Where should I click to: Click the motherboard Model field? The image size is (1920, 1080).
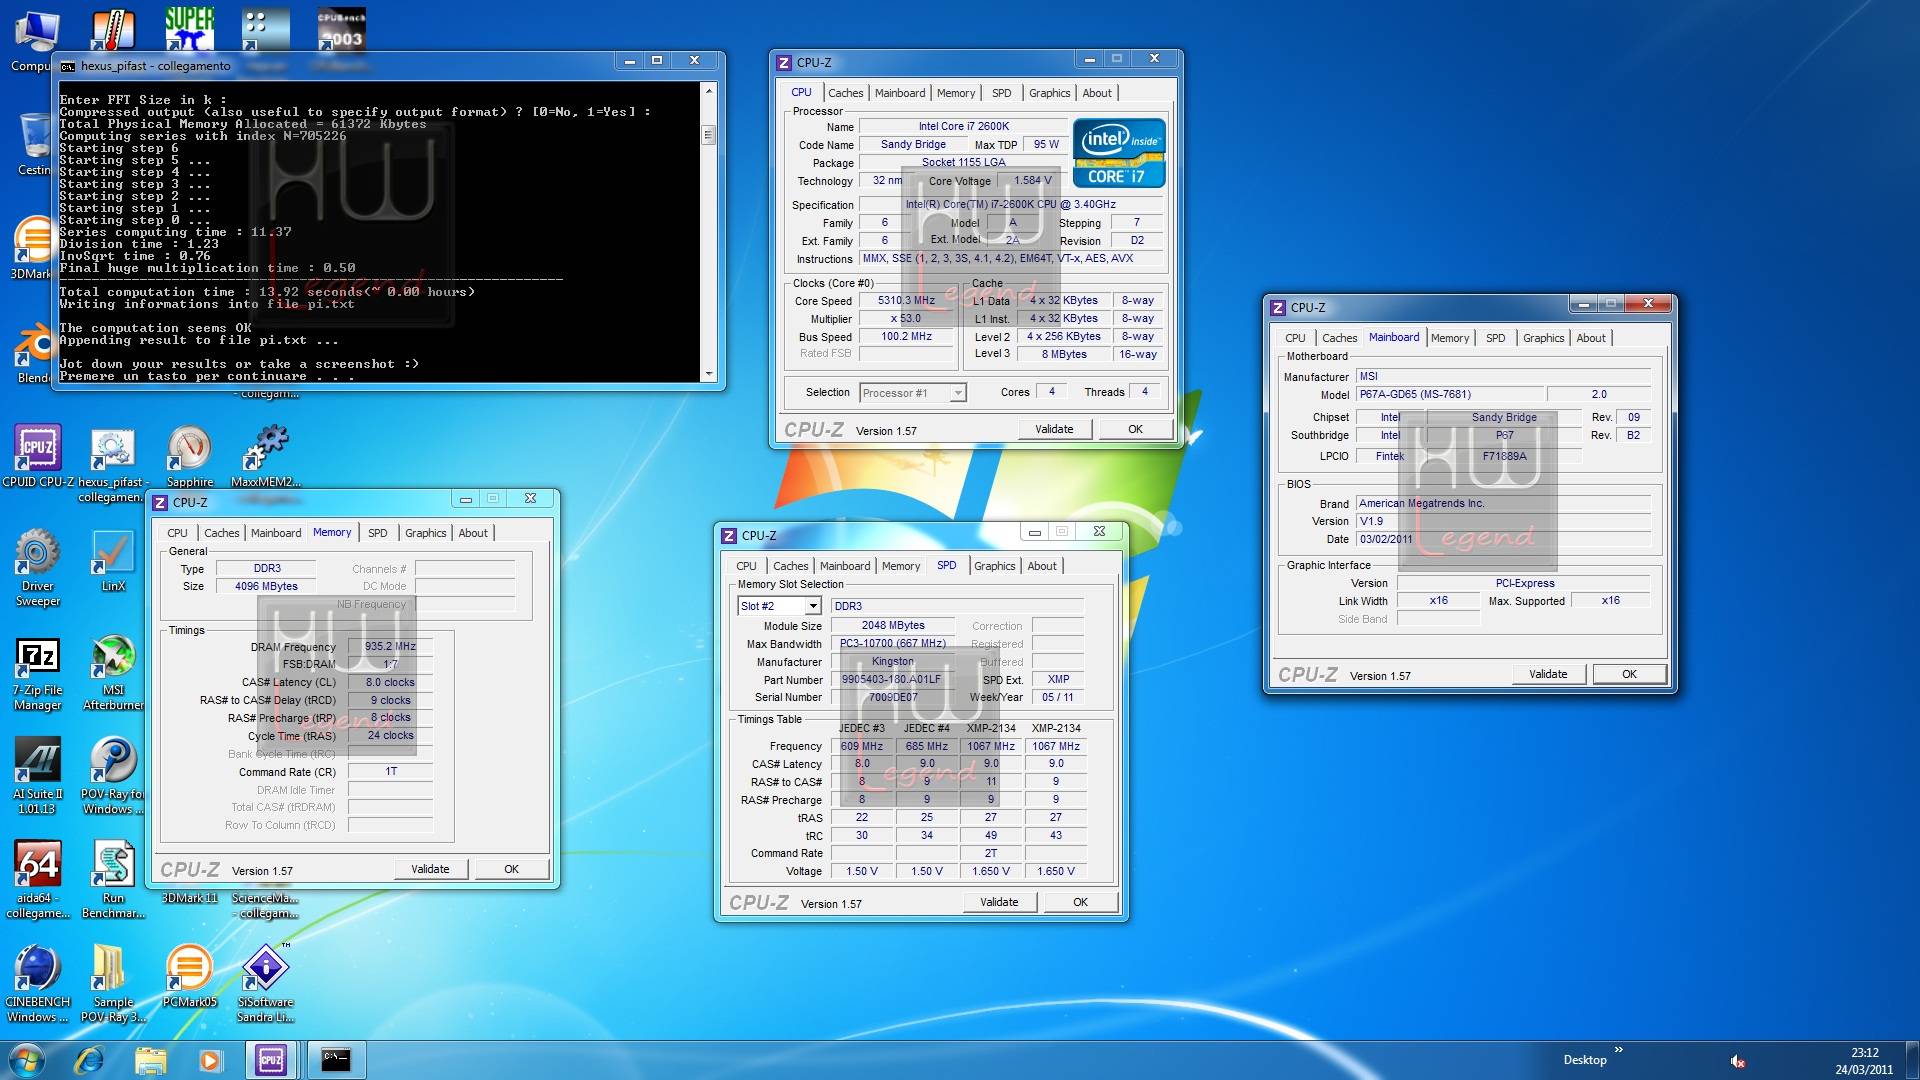tap(1450, 394)
